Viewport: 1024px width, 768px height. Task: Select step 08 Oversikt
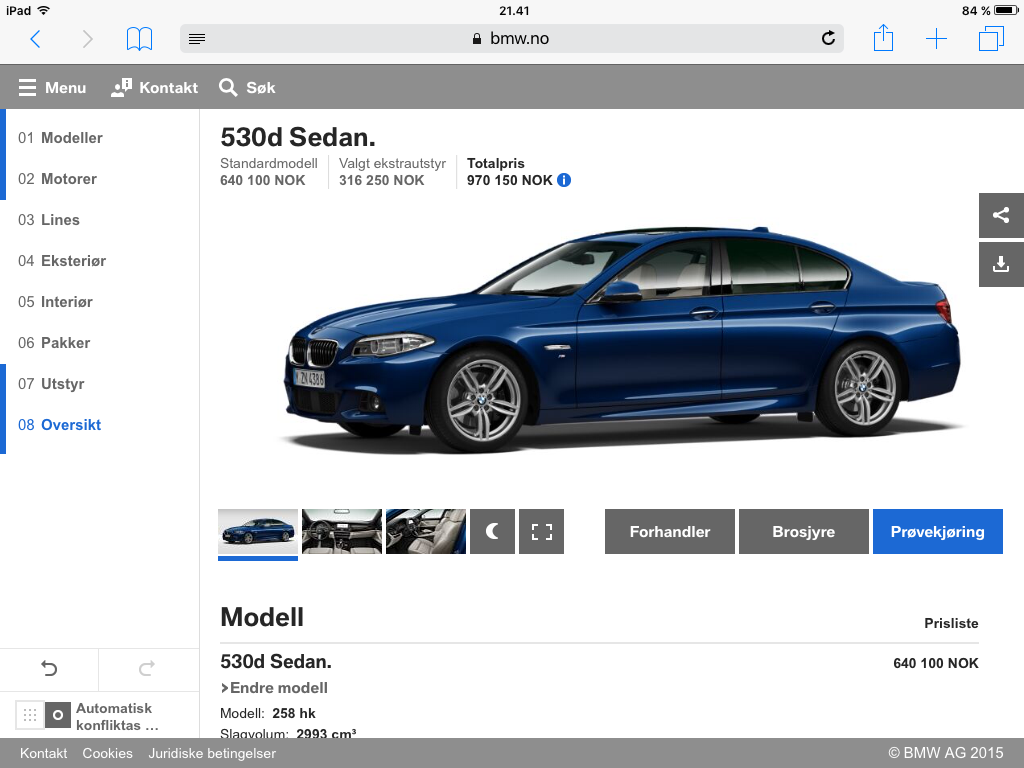(59, 425)
